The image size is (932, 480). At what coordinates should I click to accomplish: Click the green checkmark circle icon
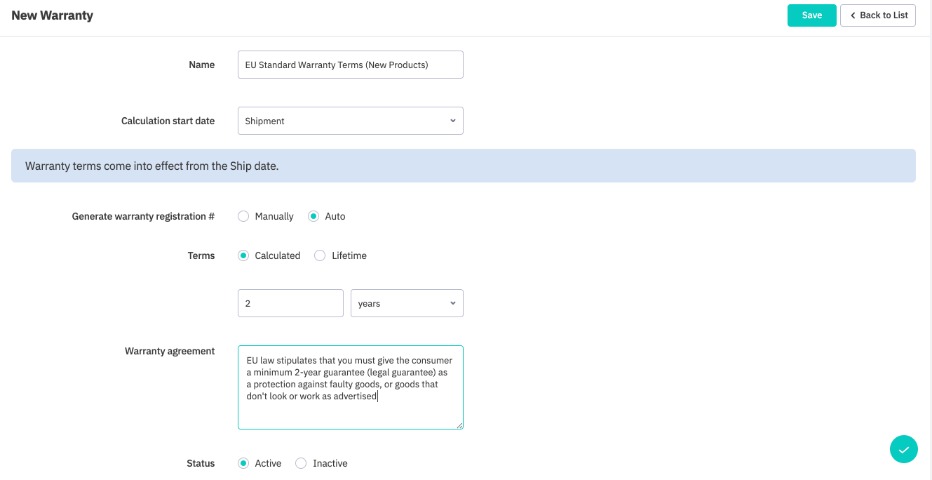click(903, 449)
